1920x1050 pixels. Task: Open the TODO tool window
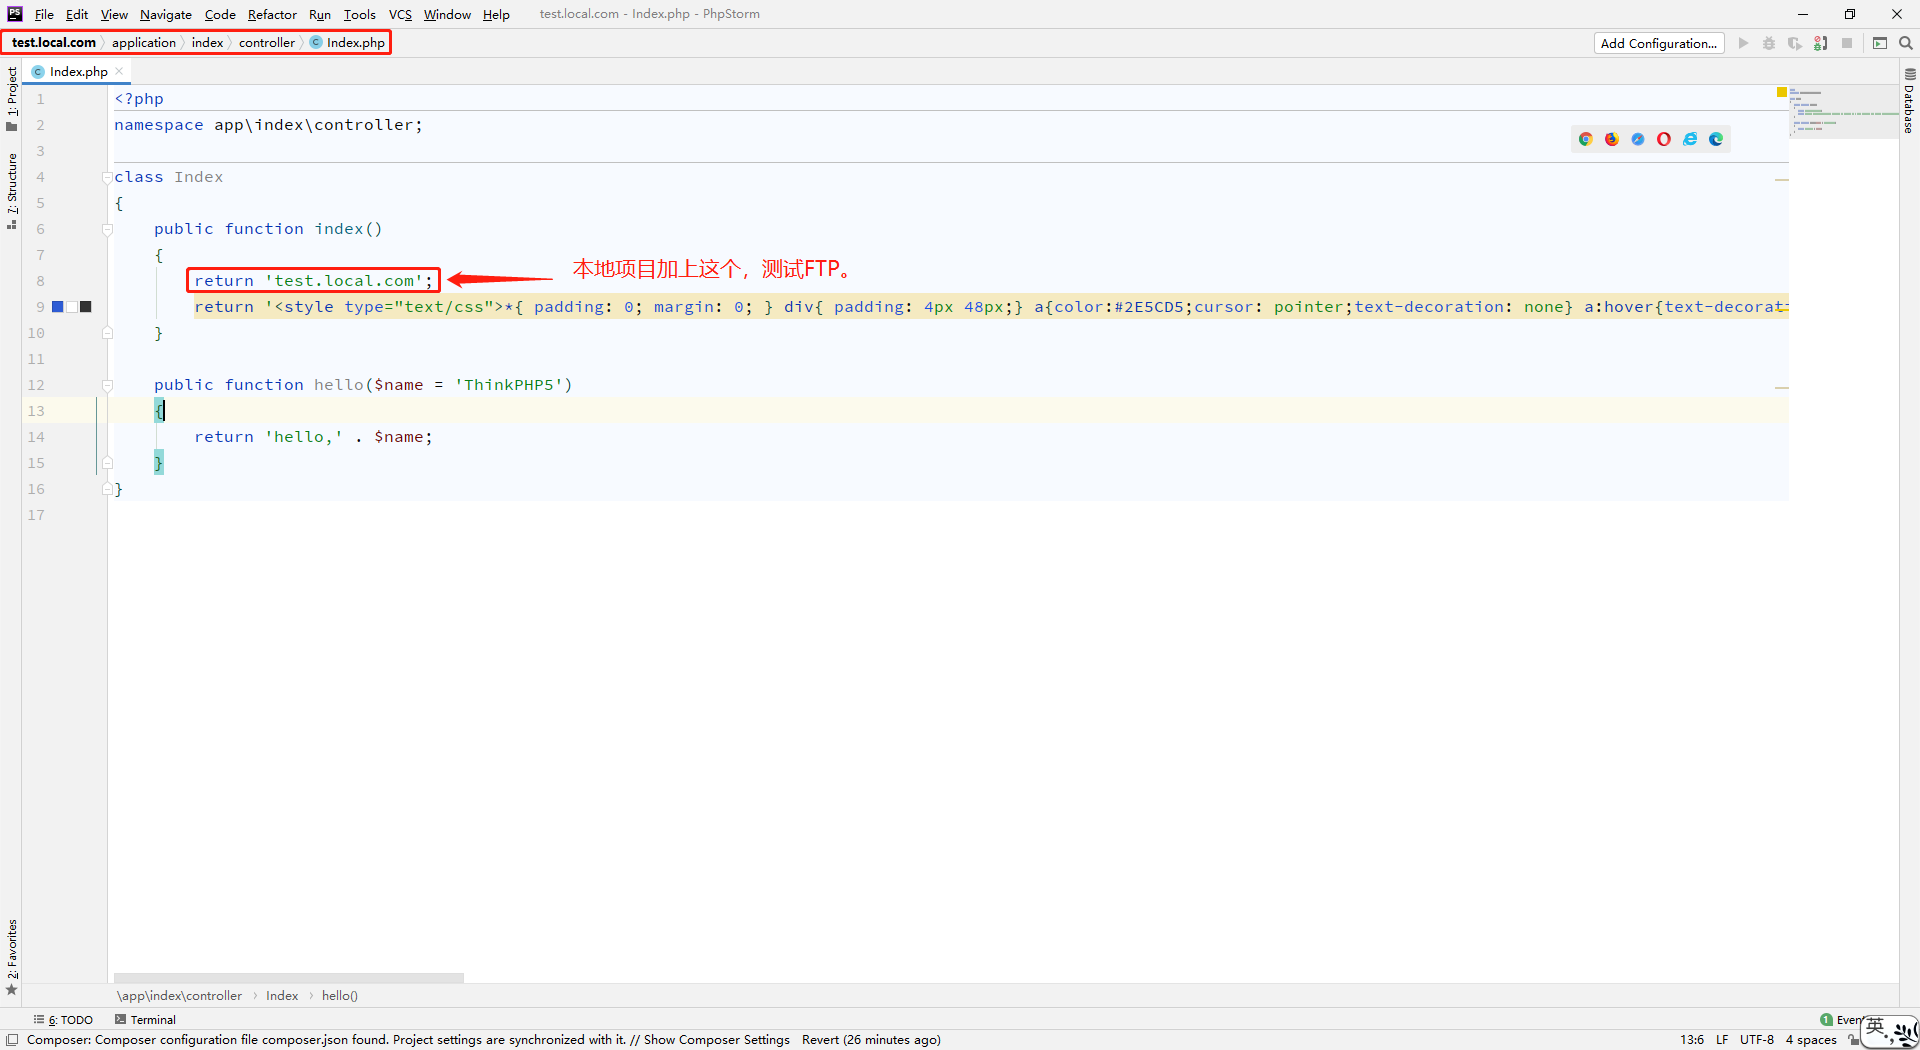63,1020
